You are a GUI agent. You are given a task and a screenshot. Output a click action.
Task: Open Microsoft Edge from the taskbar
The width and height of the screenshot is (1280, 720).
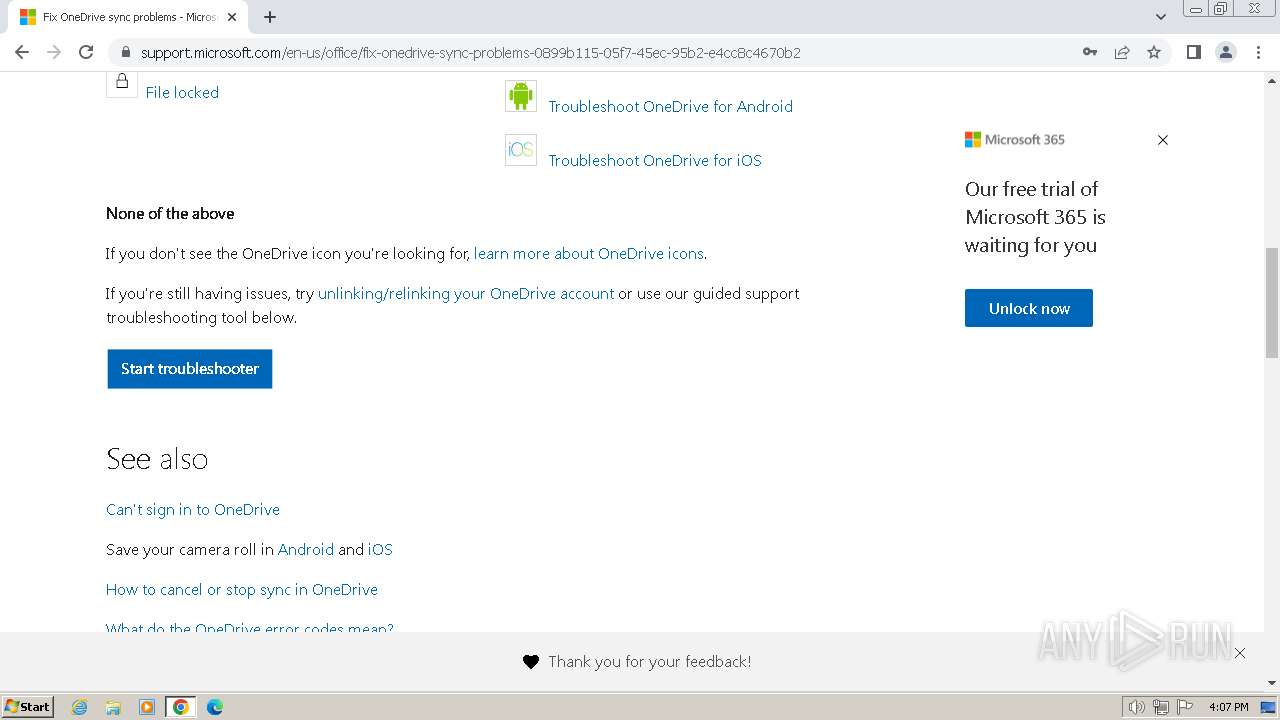[x=215, y=707]
